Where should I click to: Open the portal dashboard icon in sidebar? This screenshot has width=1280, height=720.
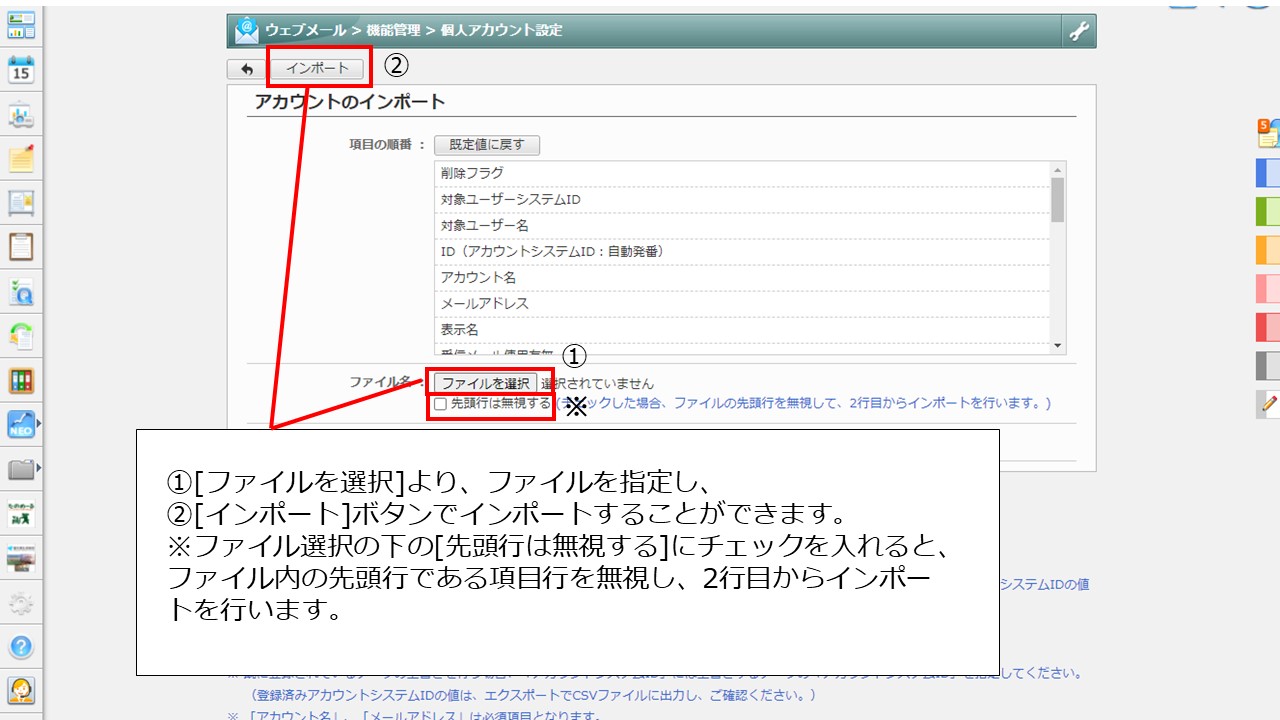[21, 24]
